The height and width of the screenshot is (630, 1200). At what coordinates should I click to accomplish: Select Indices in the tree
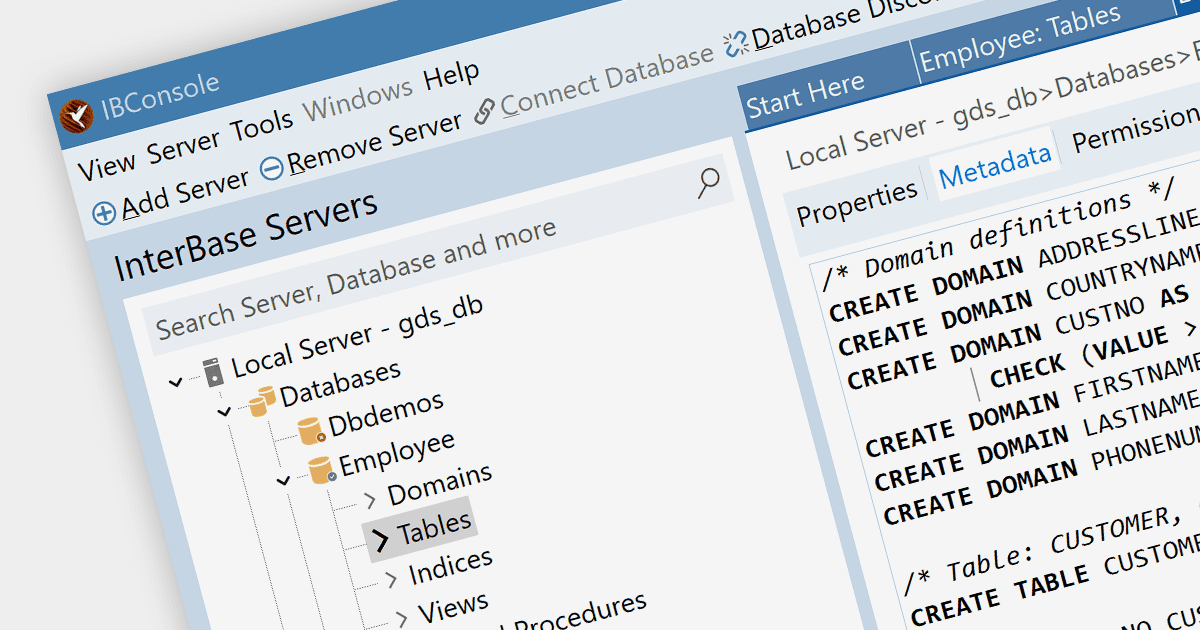click(x=451, y=568)
